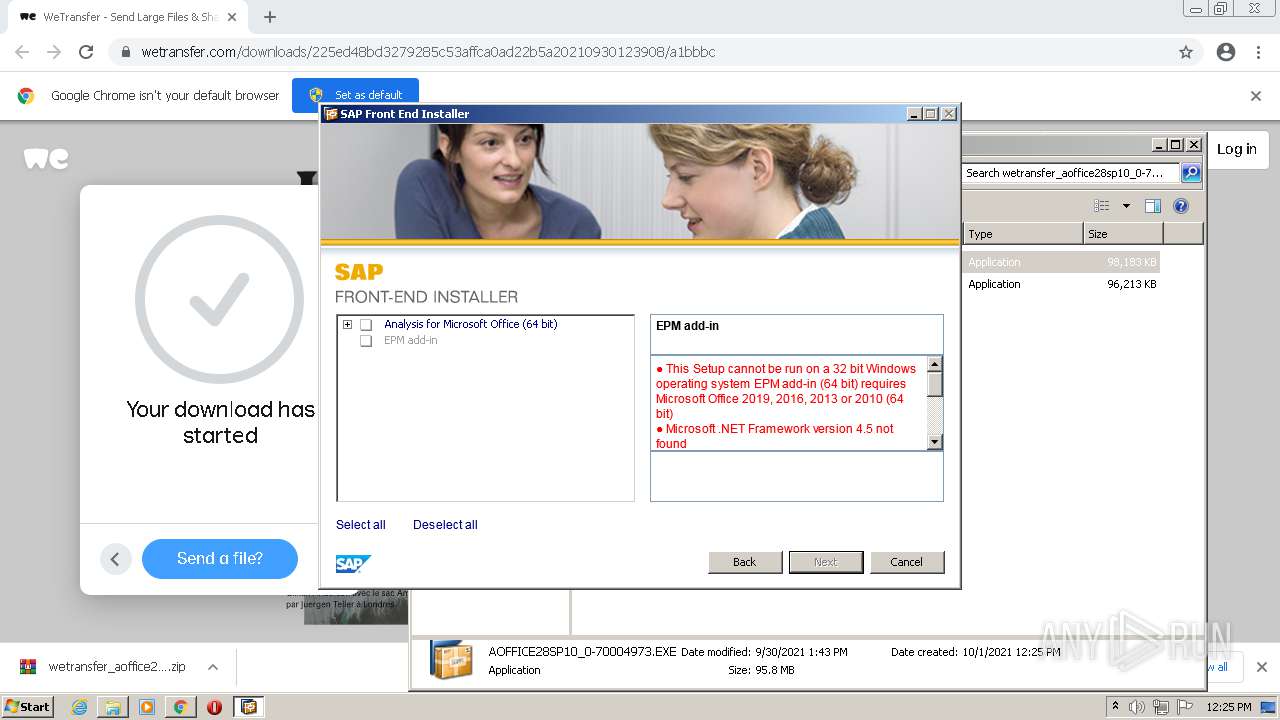
Task: Select file row sized 96,213 KB
Action: (1061, 284)
